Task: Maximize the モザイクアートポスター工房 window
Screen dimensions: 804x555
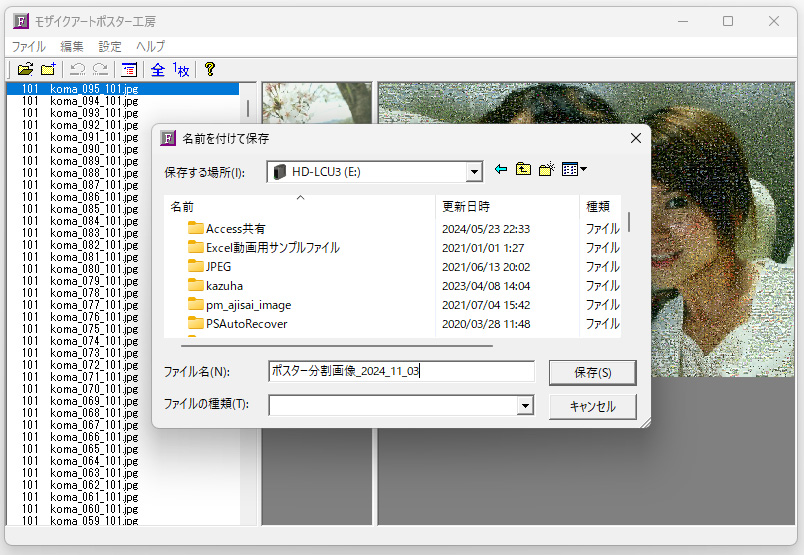Action: pyautogui.click(x=728, y=22)
